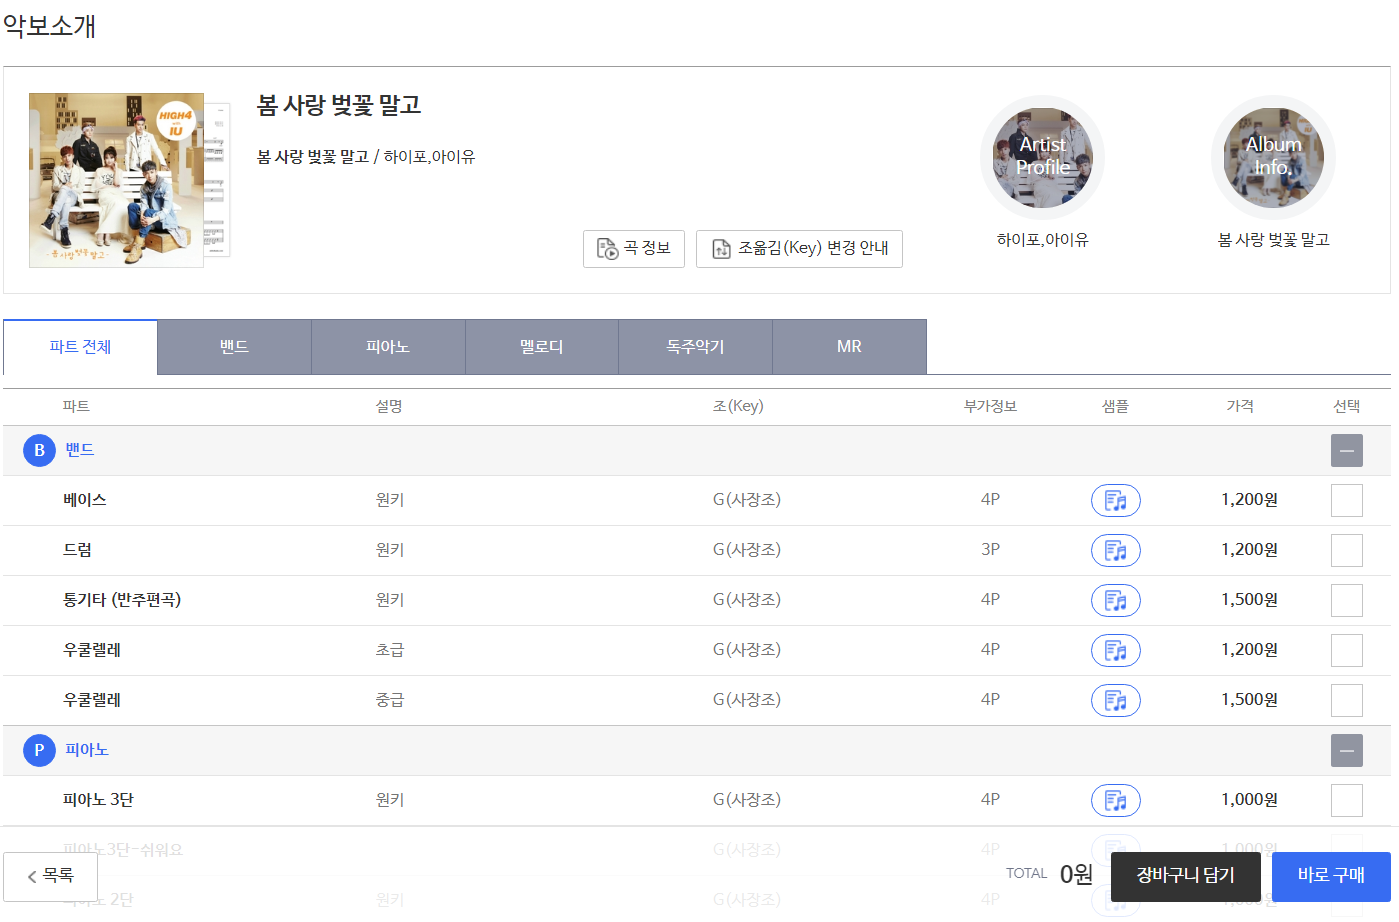Click the 드럼 part name
This screenshot has width=1399, height=922.
pos(78,550)
